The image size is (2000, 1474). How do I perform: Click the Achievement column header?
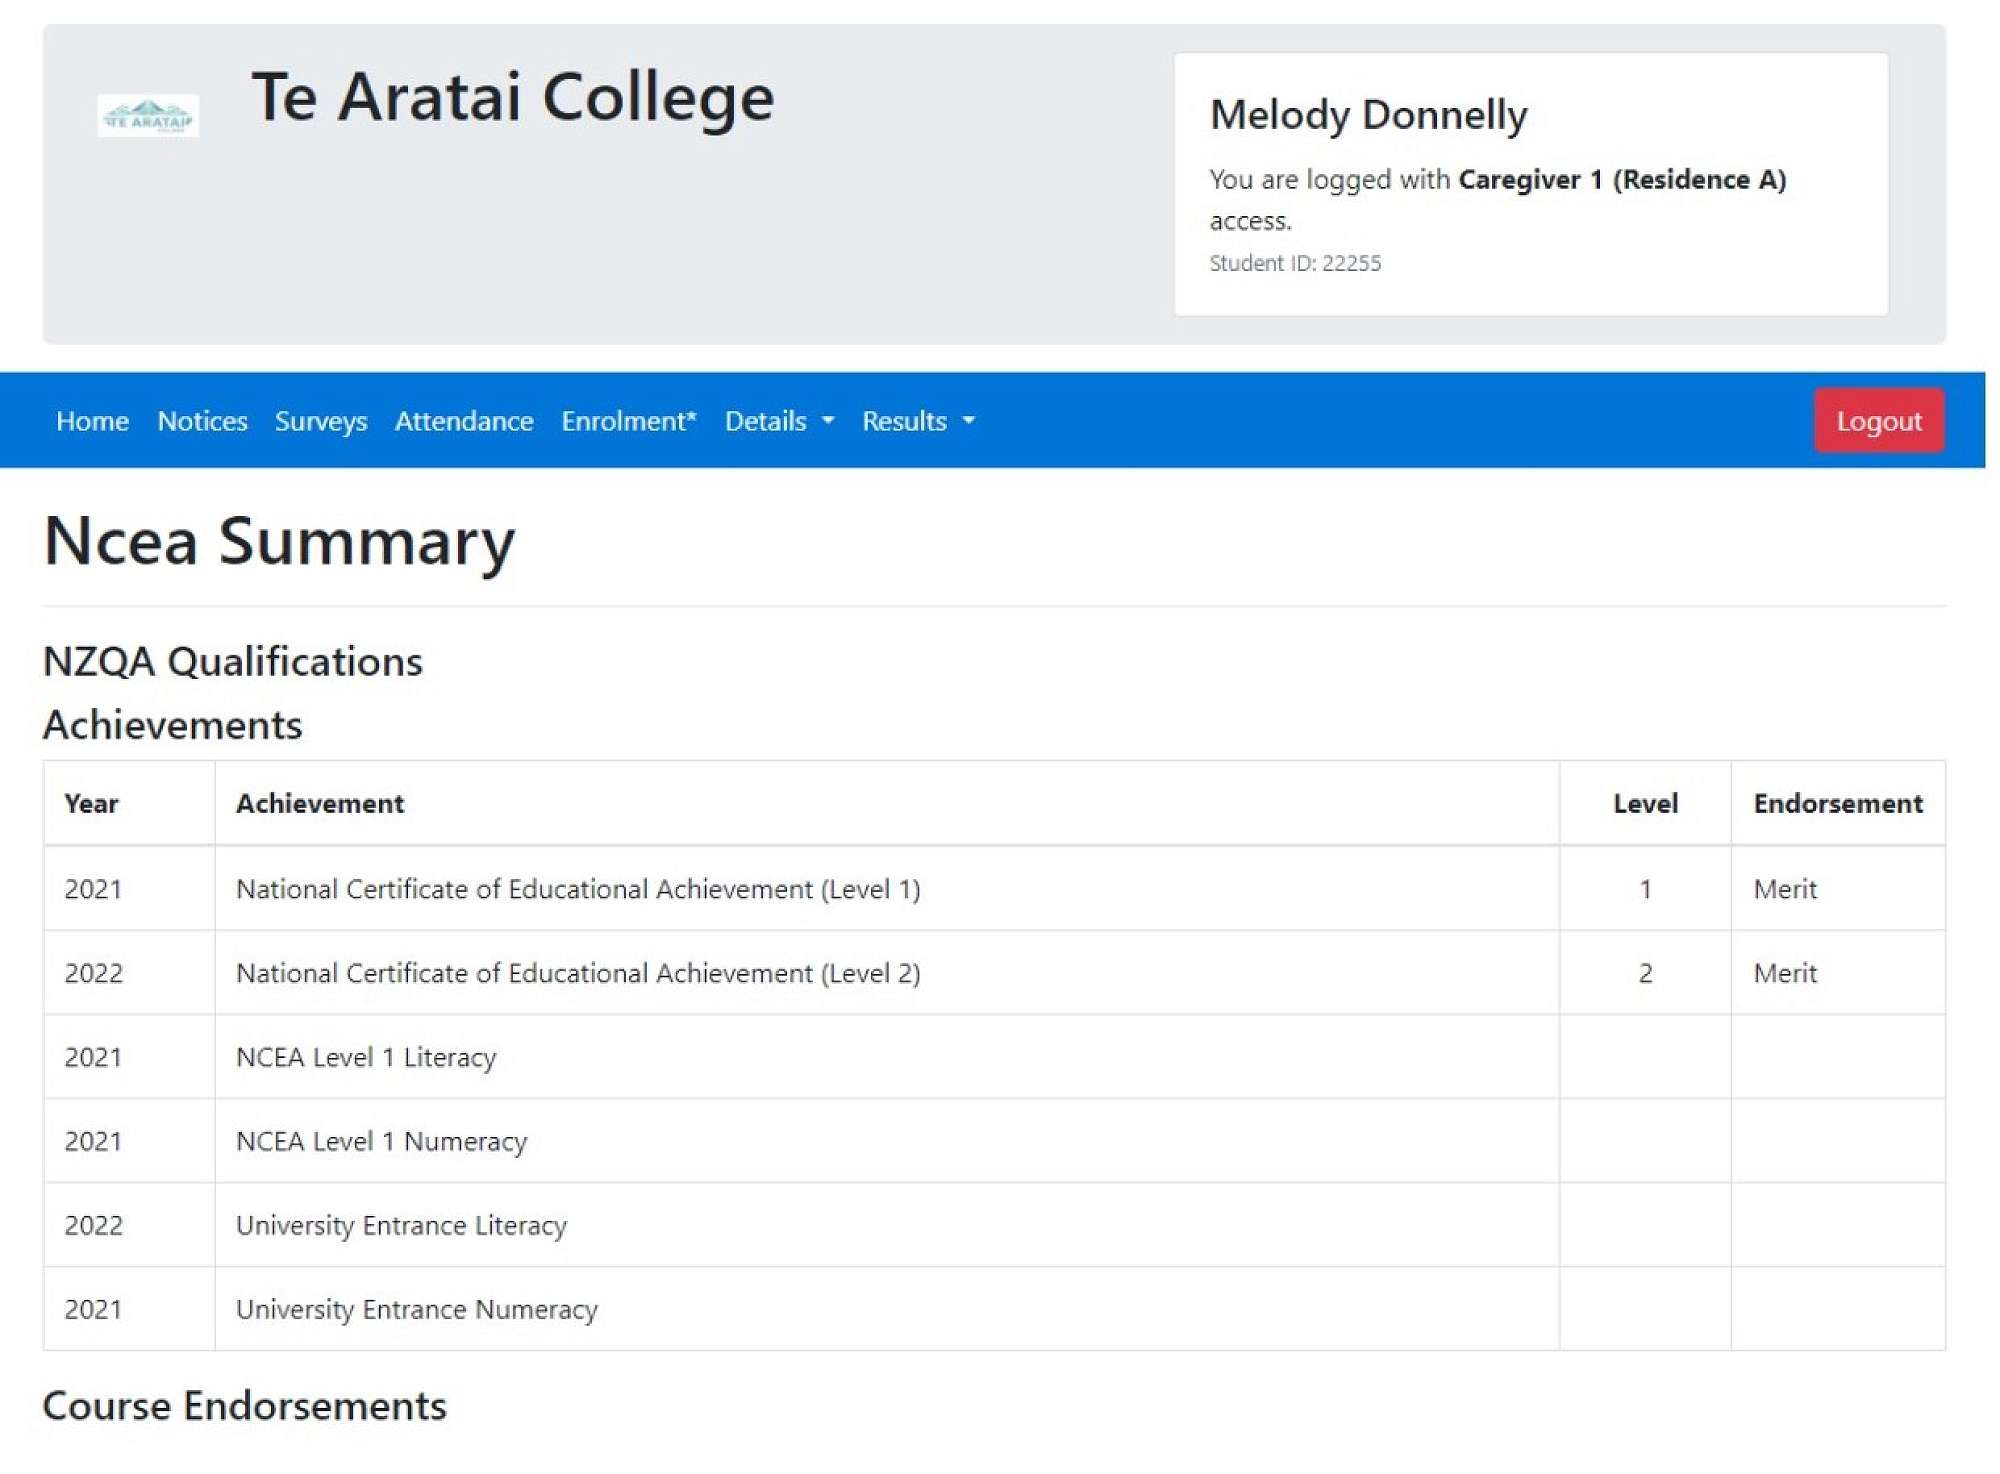(x=320, y=803)
